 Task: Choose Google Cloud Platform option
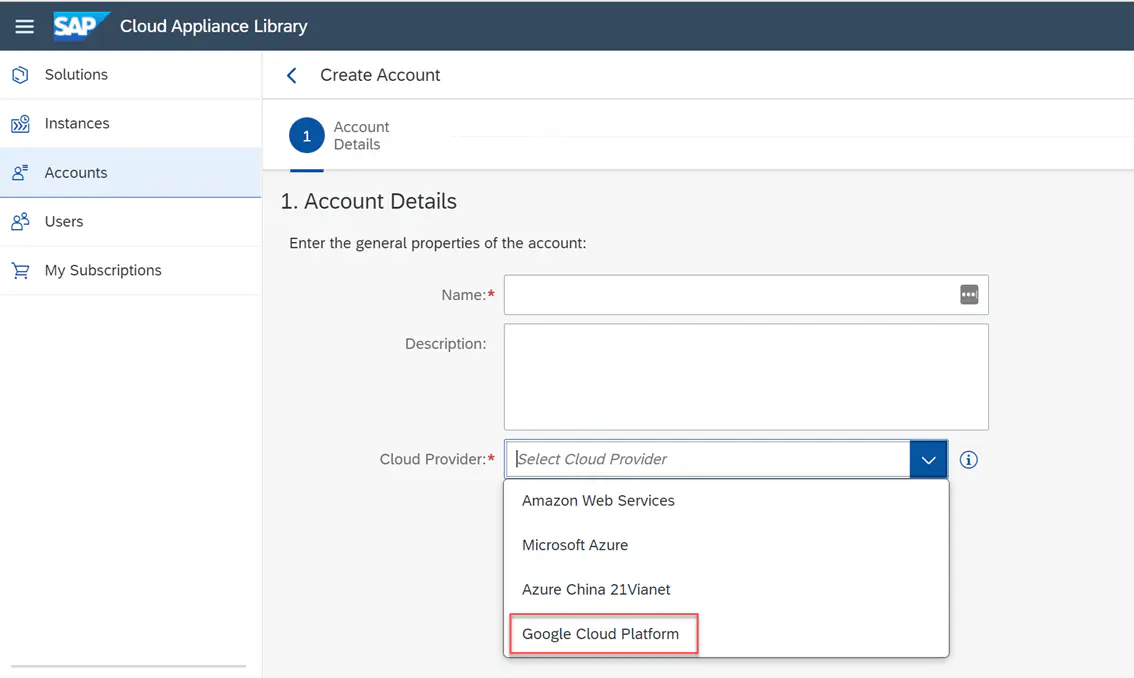click(726, 634)
